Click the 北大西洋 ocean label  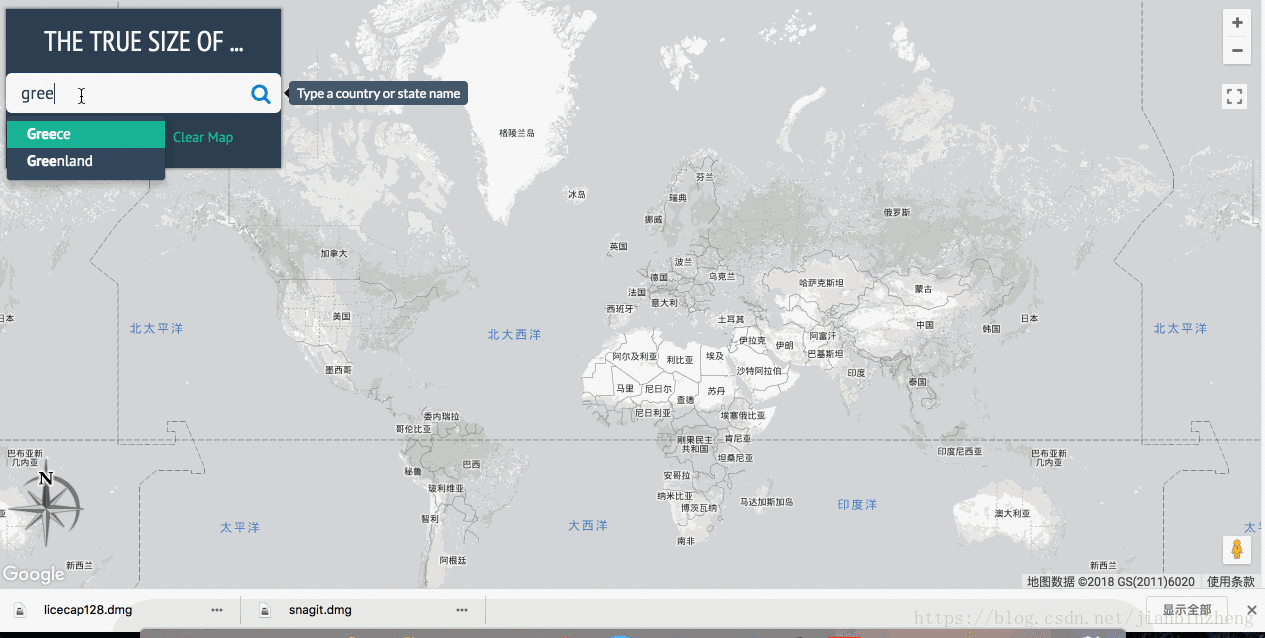coord(514,334)
